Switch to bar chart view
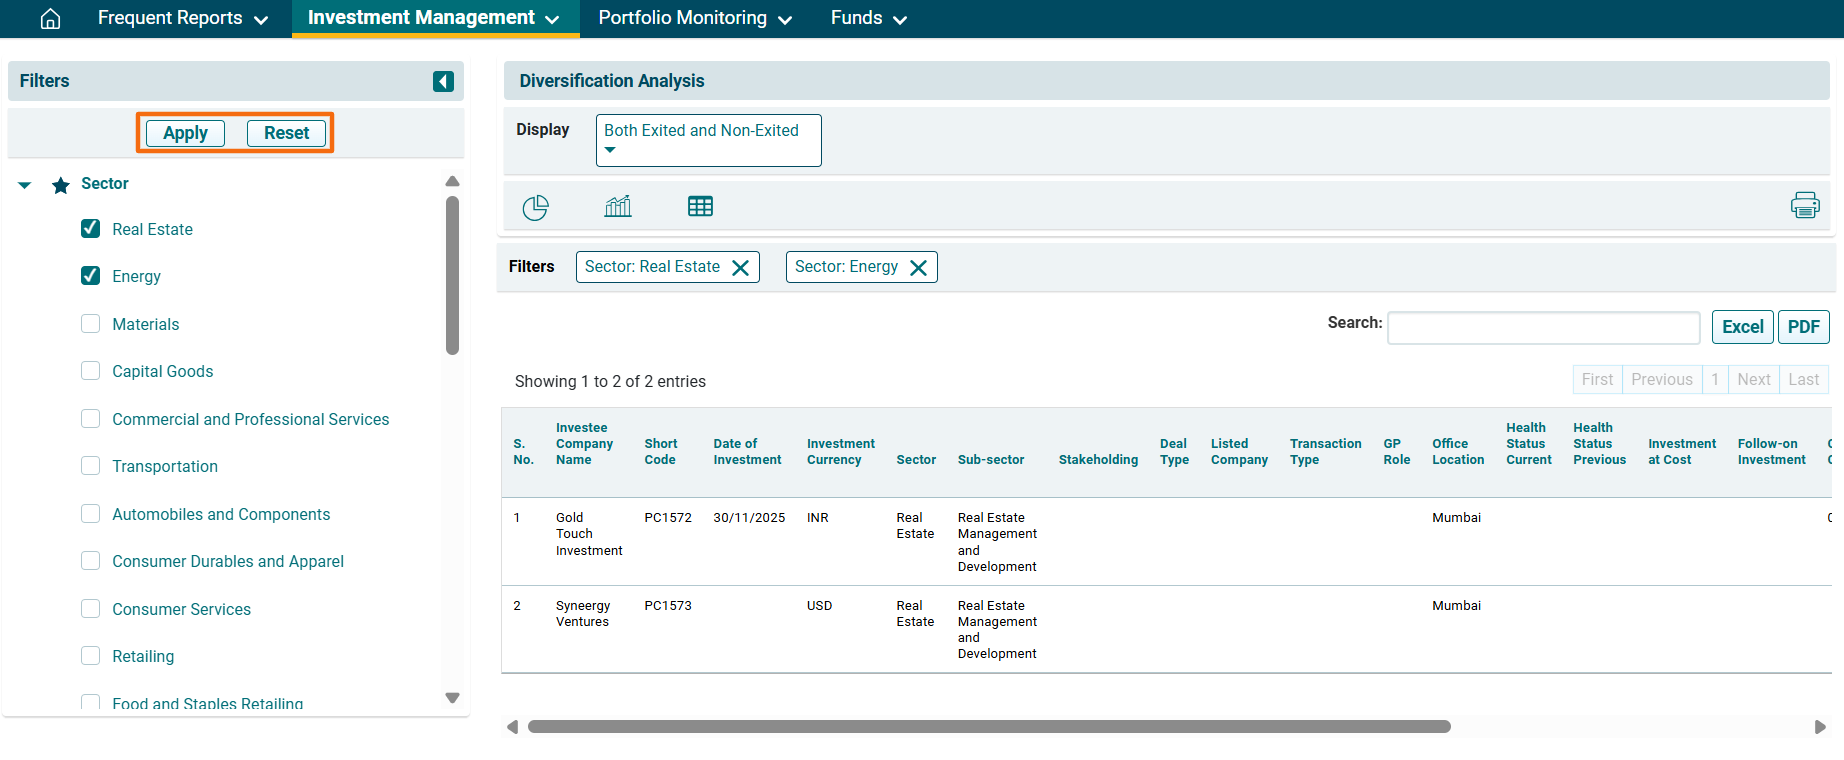Screen dimensions: 1844x760 click(618, 207)
